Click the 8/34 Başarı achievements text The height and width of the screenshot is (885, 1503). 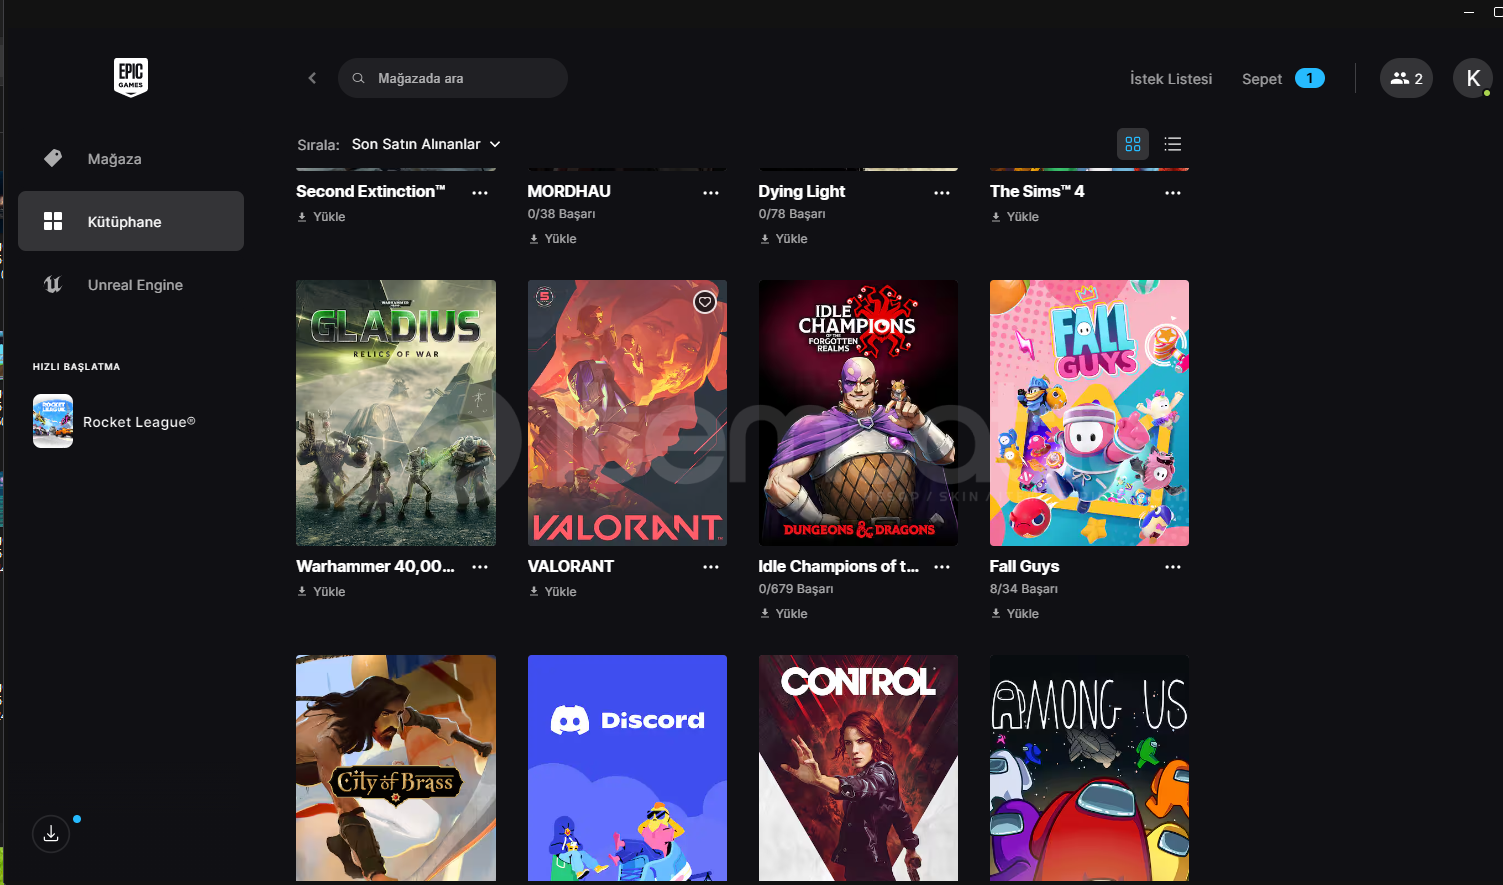tap(1024, 589)
